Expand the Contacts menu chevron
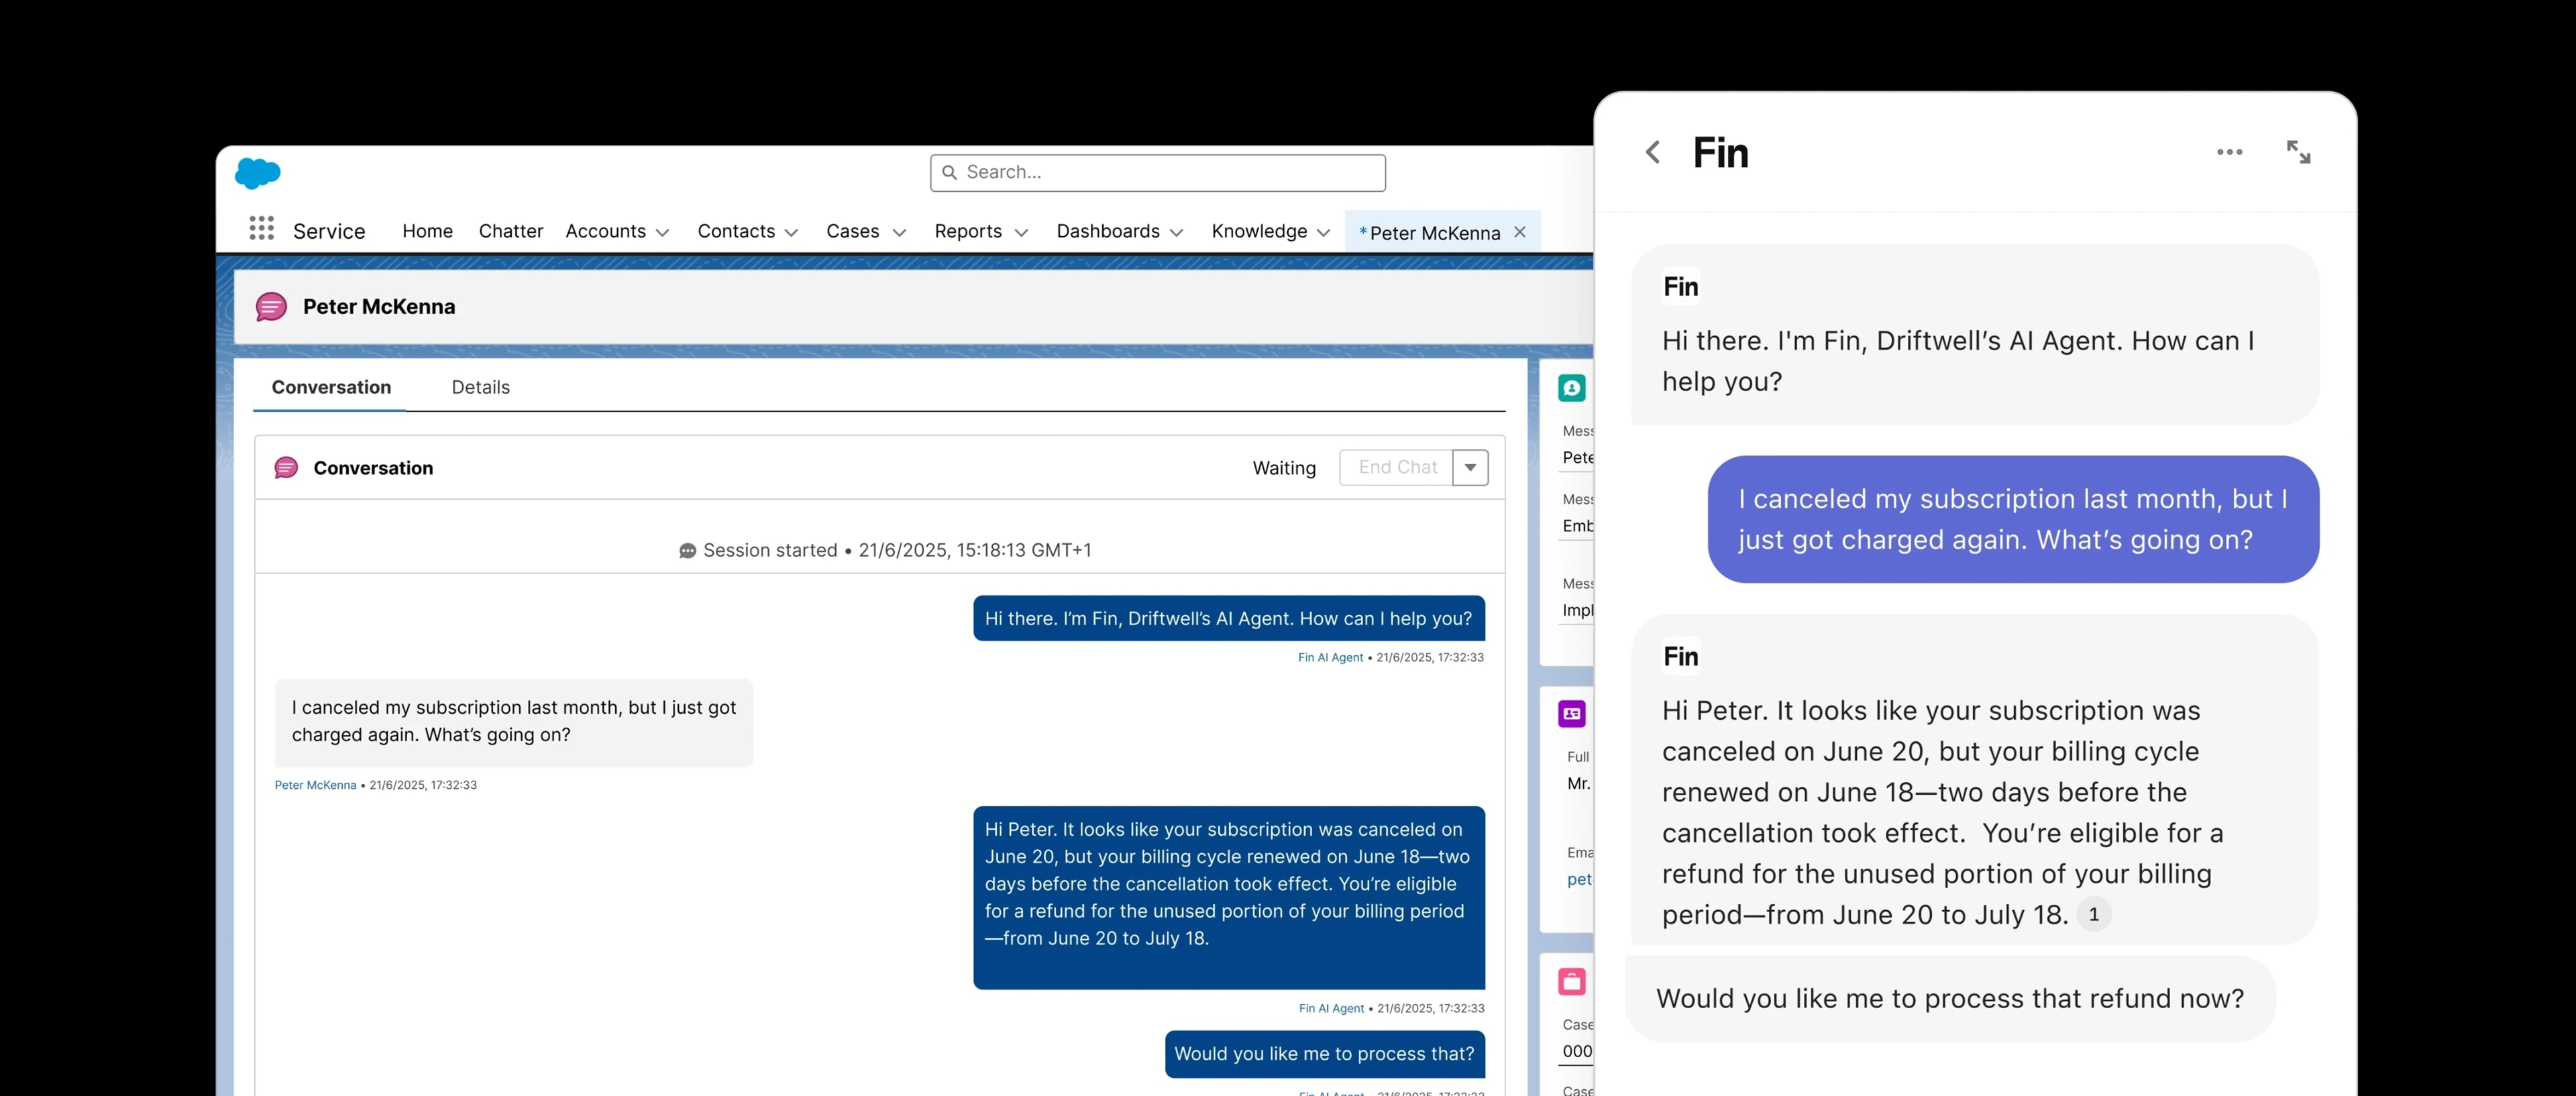The height and width of the screenshot is (1096, 2576). tap(791, 233)
